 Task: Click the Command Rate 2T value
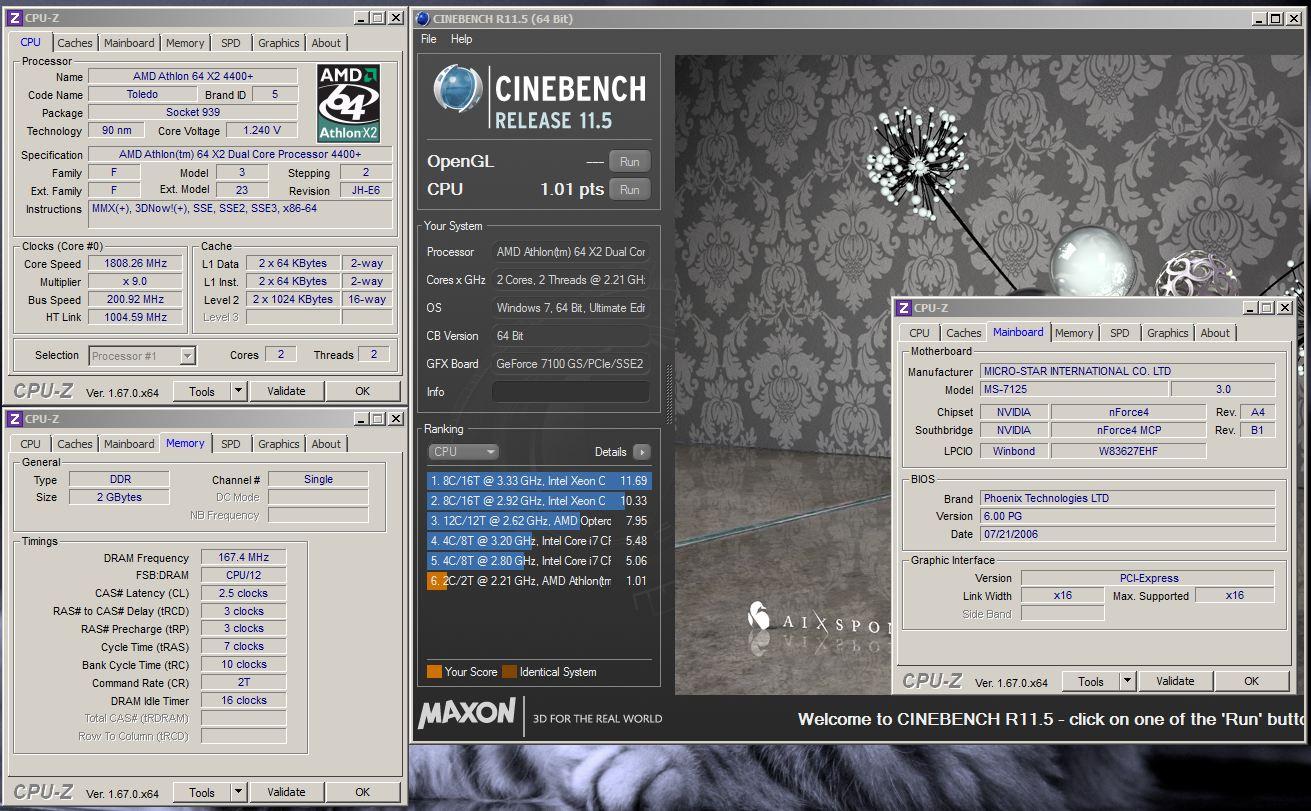[x=243, y=683]
